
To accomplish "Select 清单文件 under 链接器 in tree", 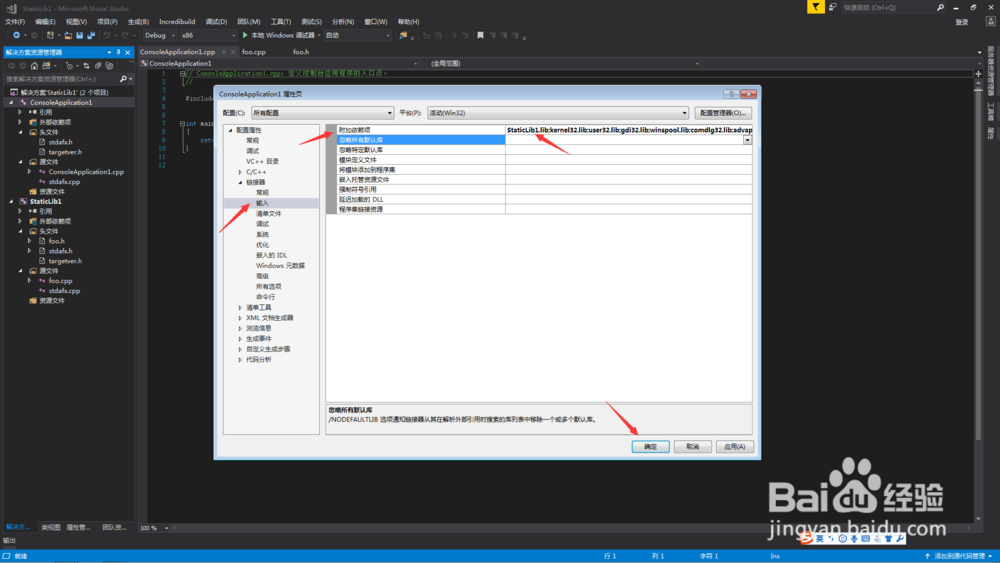I will click(x=268, y=214).
